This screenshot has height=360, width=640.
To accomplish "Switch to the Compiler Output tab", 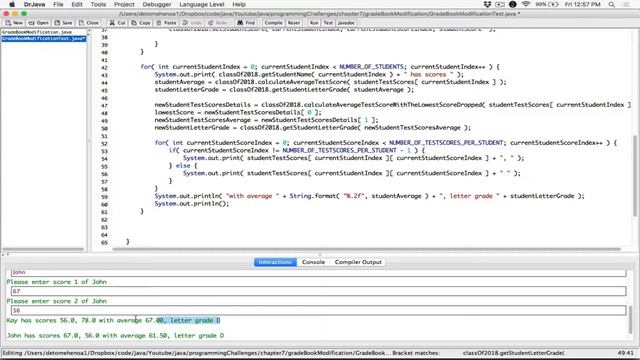I will click(358, 262).
